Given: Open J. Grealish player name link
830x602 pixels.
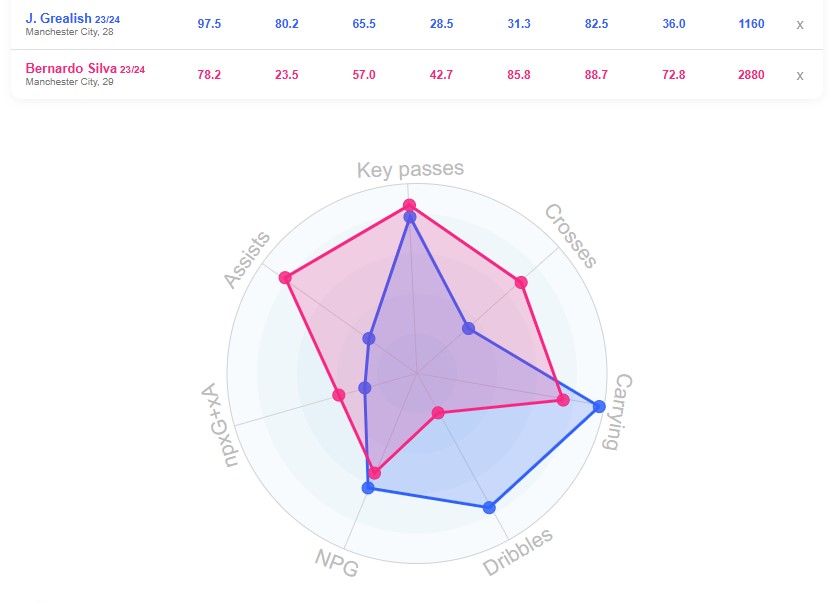Looking at the screenshot, I should coord(57,19).
